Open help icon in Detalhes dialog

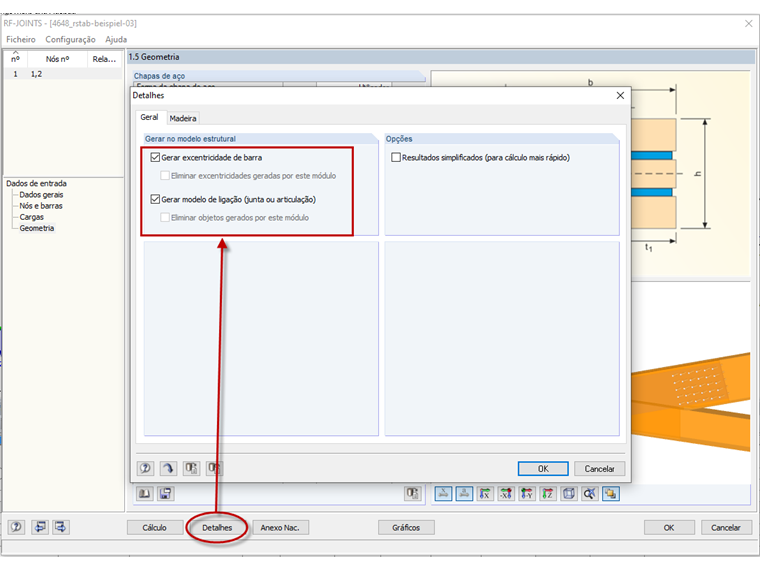pos(145,468)
